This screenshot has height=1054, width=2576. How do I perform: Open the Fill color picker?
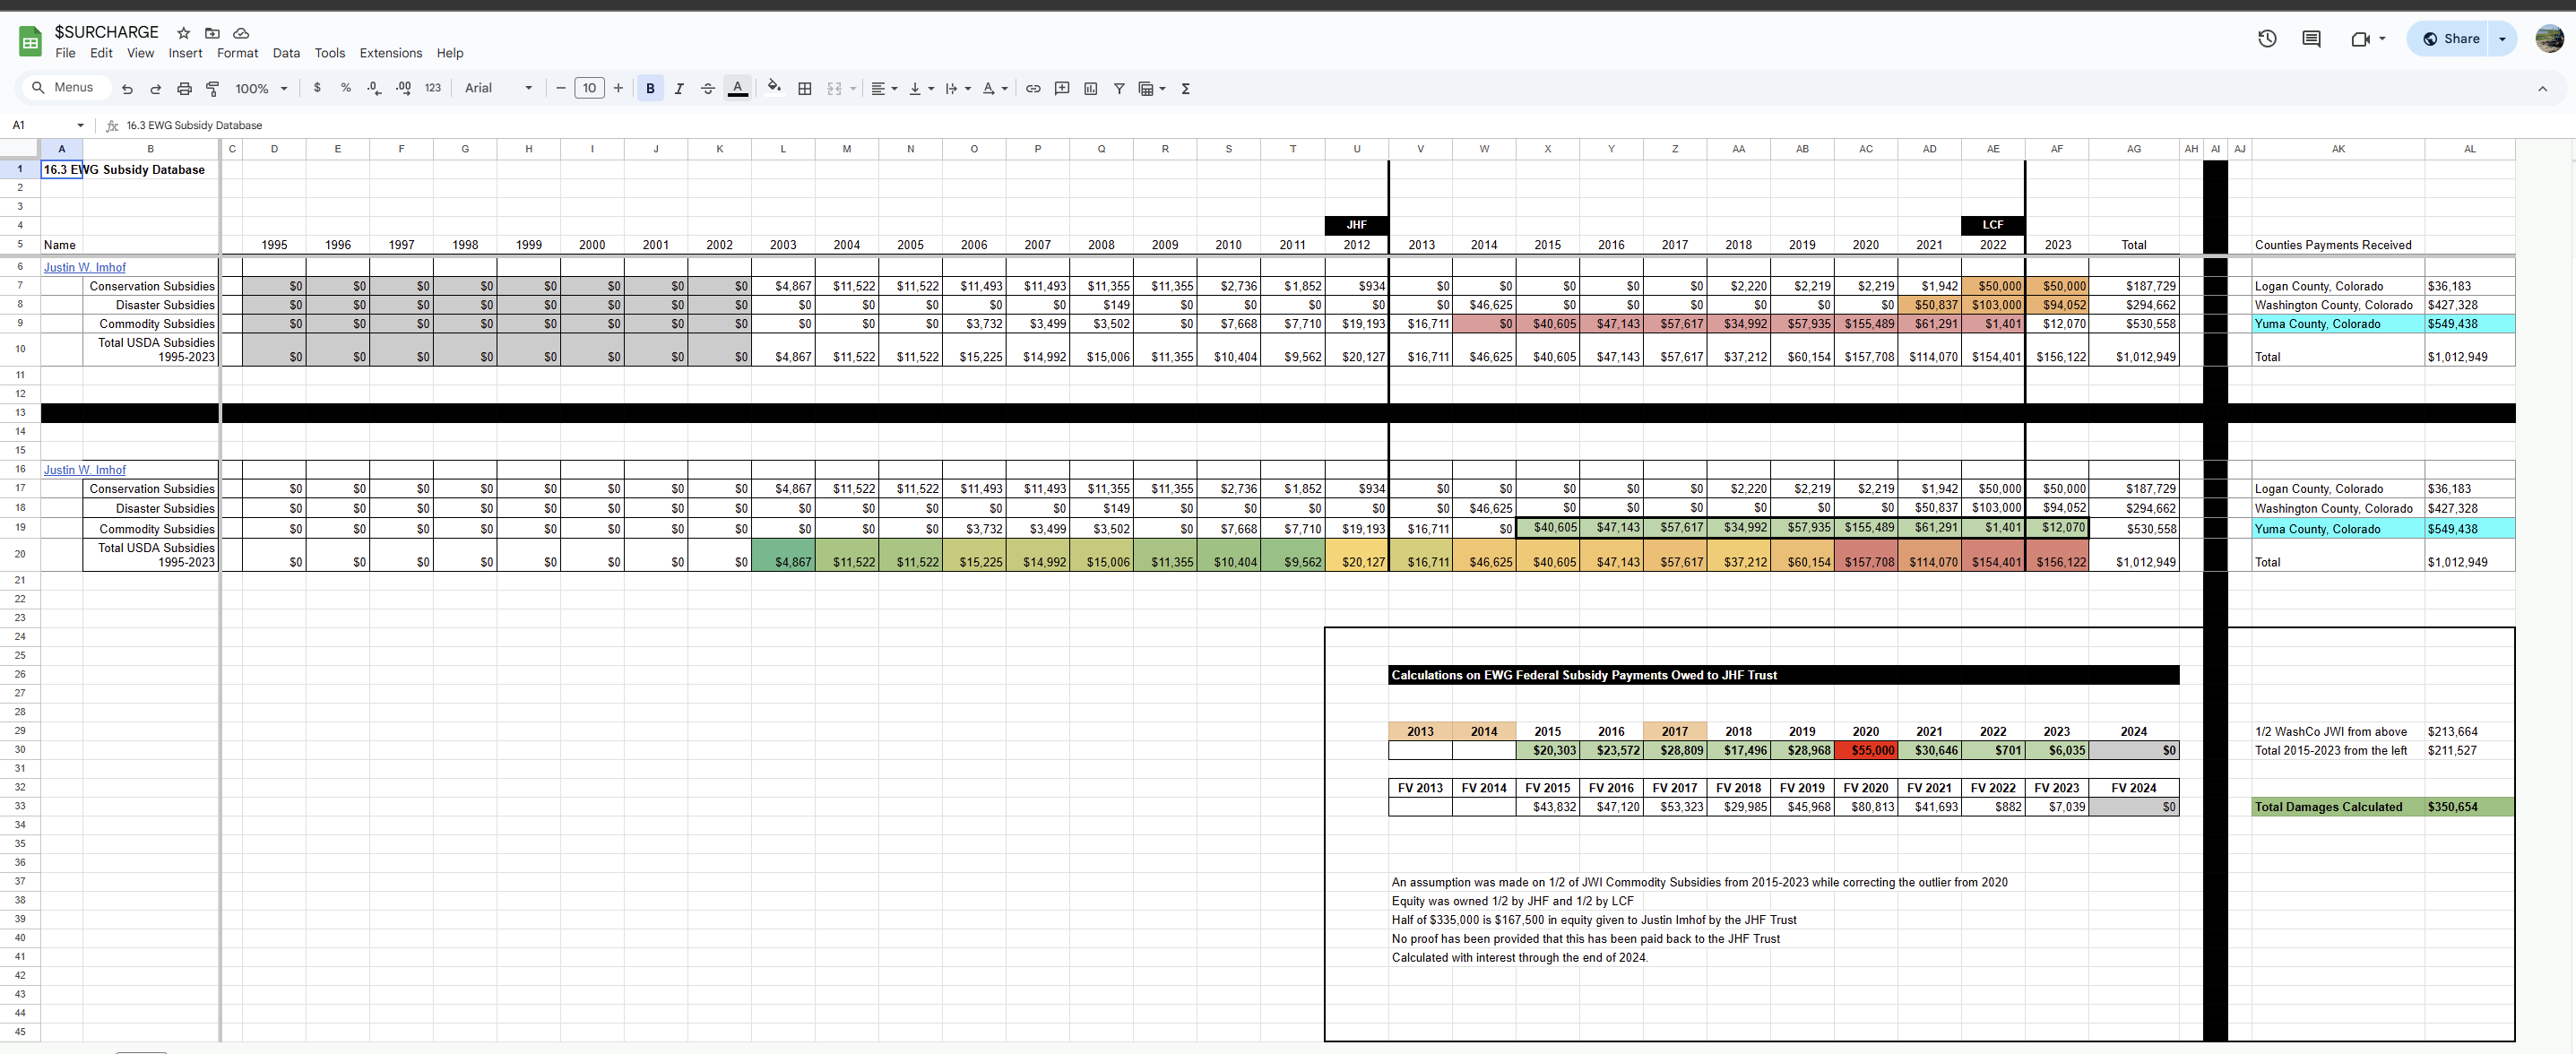pos(774,88)
